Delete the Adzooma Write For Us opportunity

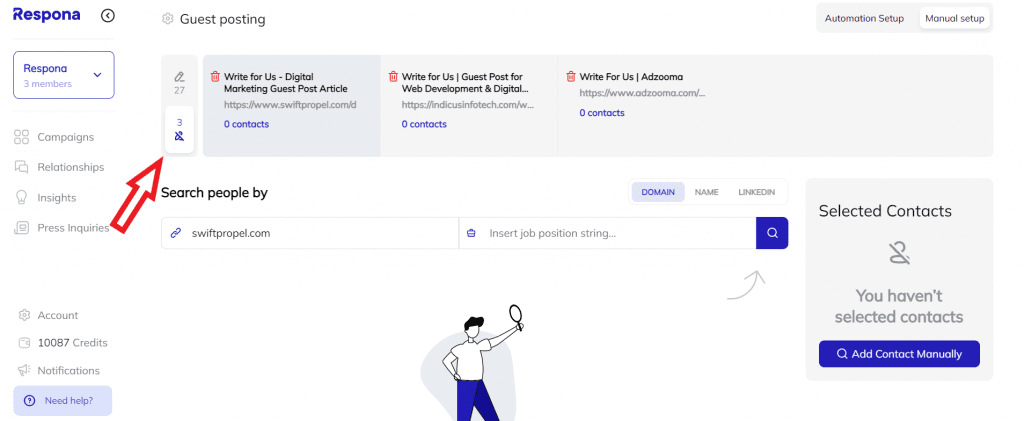click(570, 76)
